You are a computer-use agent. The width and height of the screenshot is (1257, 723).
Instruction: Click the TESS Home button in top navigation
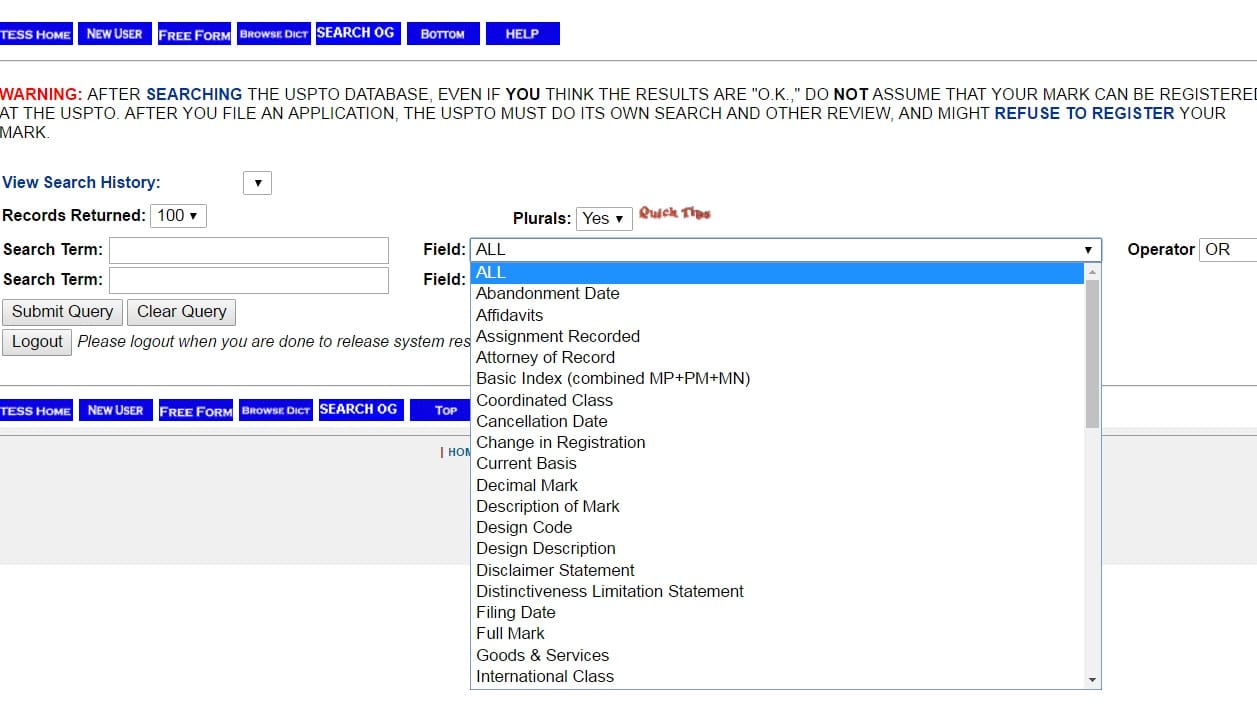click(x=36, y=34)
